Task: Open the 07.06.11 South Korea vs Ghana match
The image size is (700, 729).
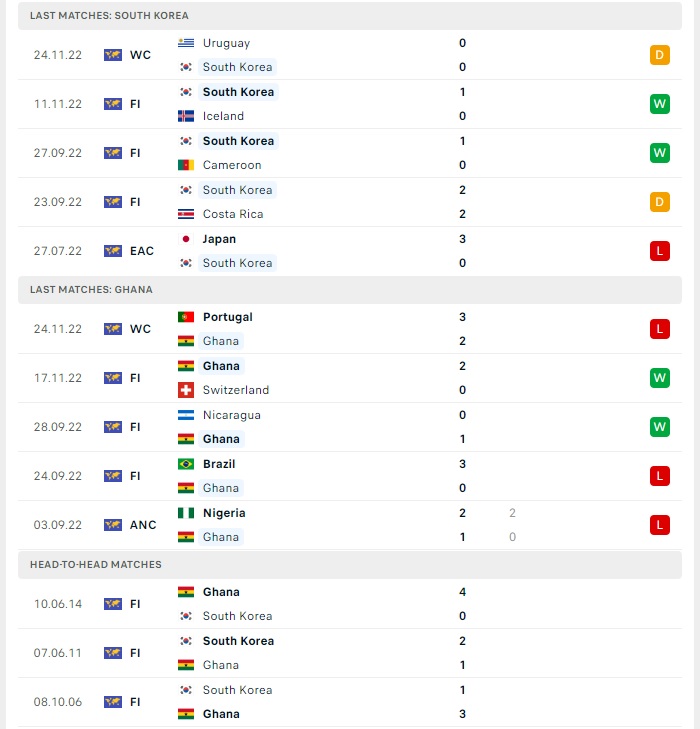Action: tap(350, 653)
